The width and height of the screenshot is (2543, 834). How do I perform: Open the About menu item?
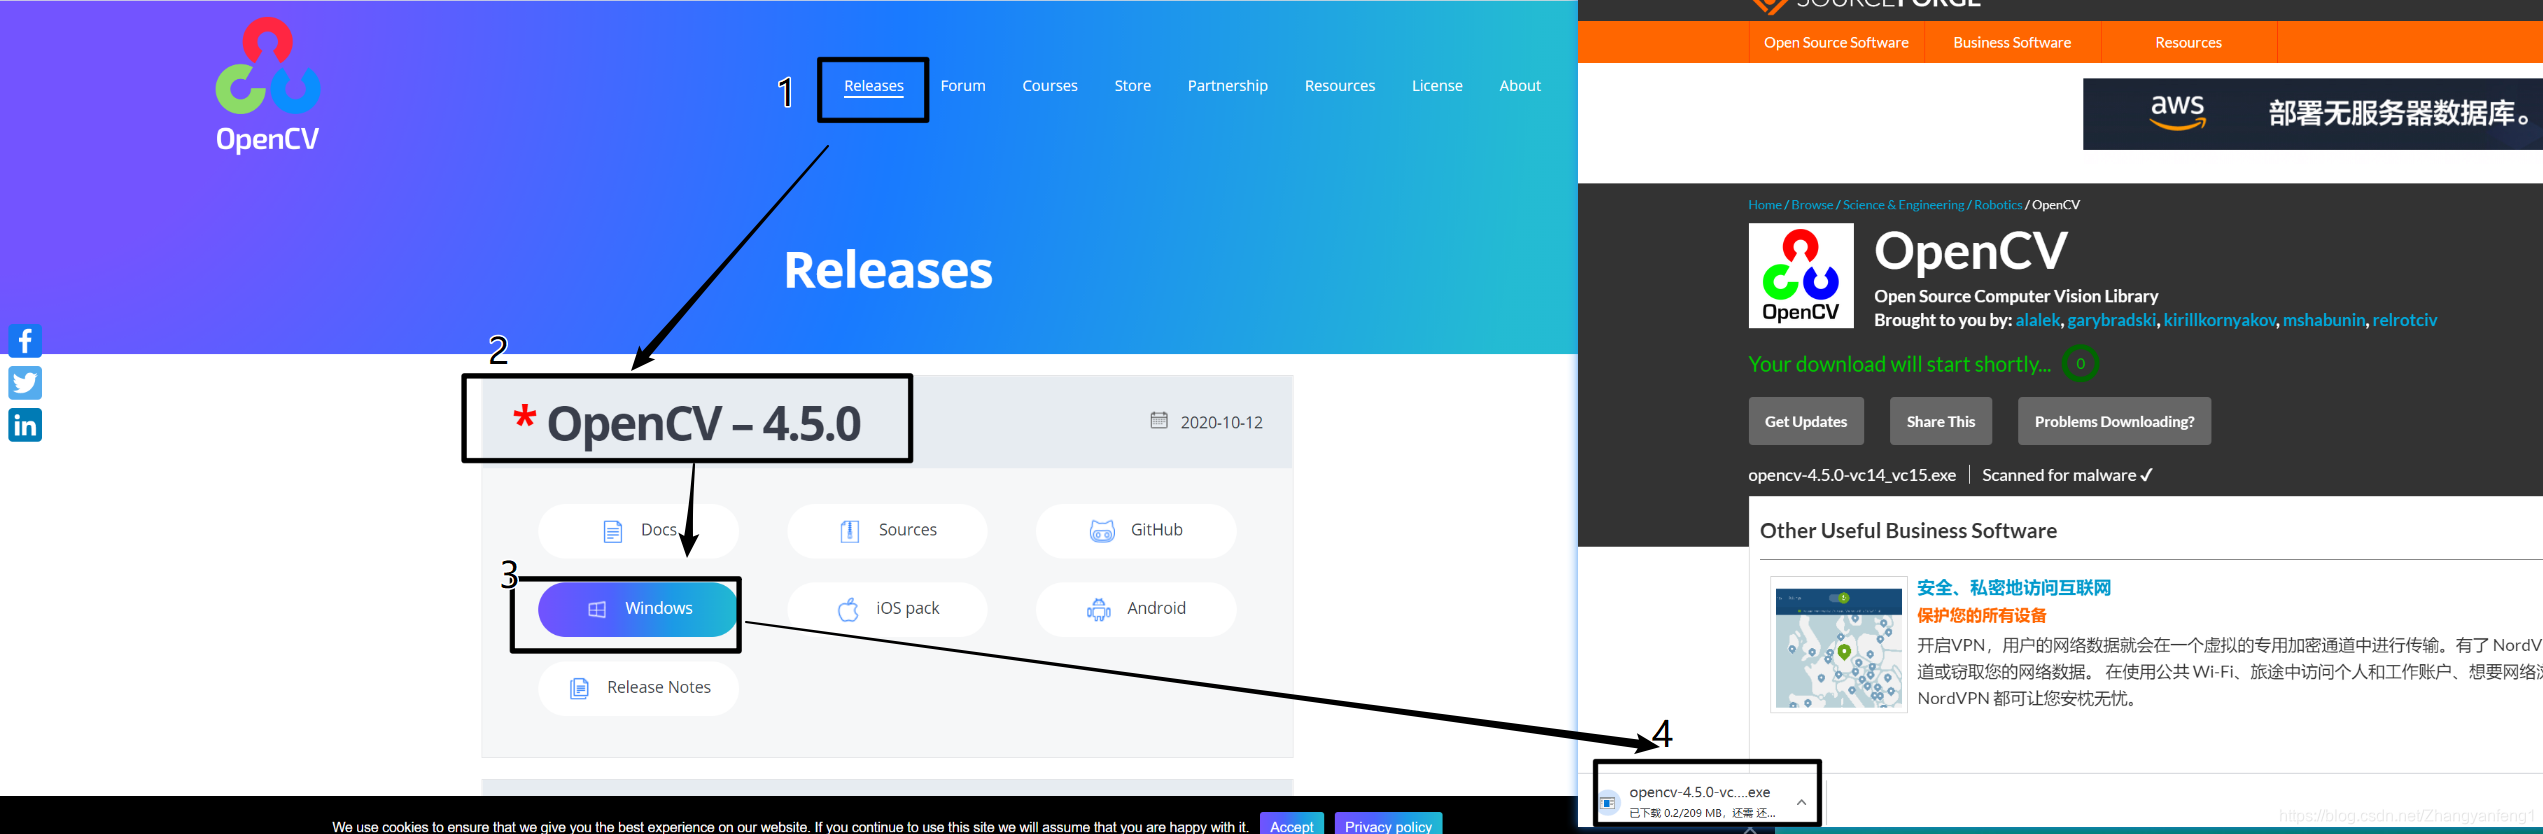[x=1520, y=86]
